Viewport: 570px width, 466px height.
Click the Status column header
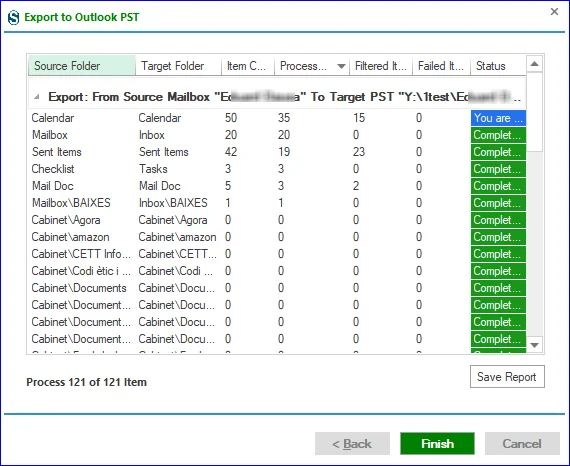(498, 66)
